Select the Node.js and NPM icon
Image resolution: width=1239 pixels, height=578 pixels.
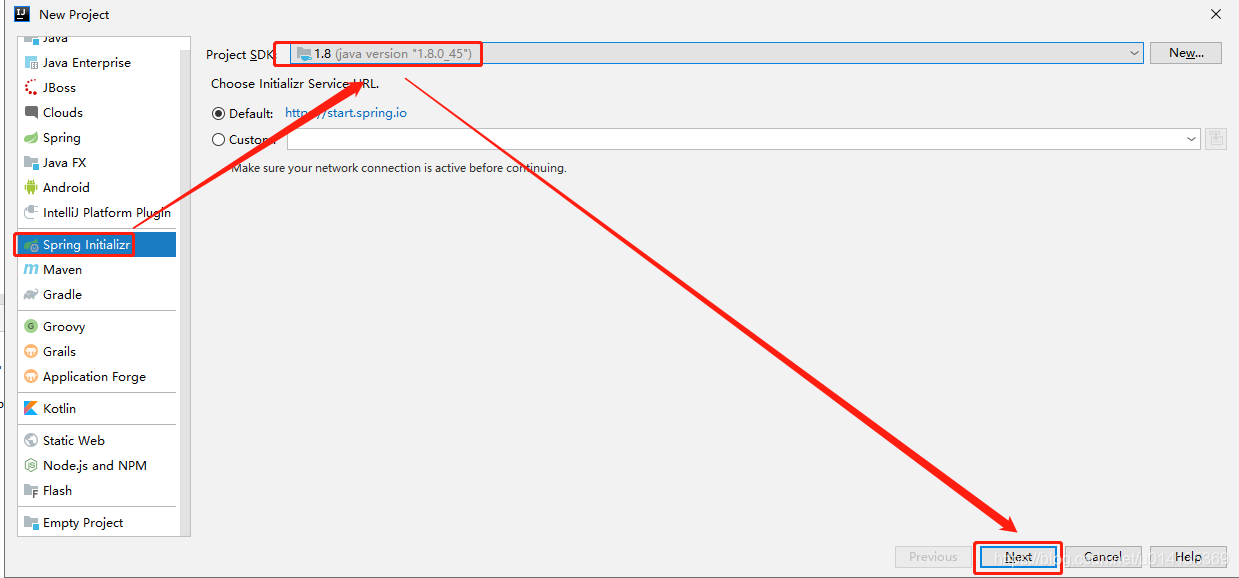tap(31, 465)
